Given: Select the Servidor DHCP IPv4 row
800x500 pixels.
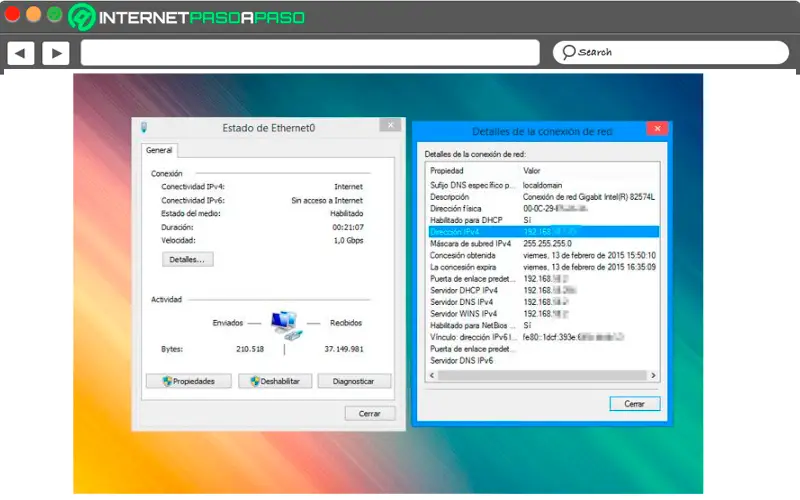Looking at the screenshot, I should click(543, 290).
